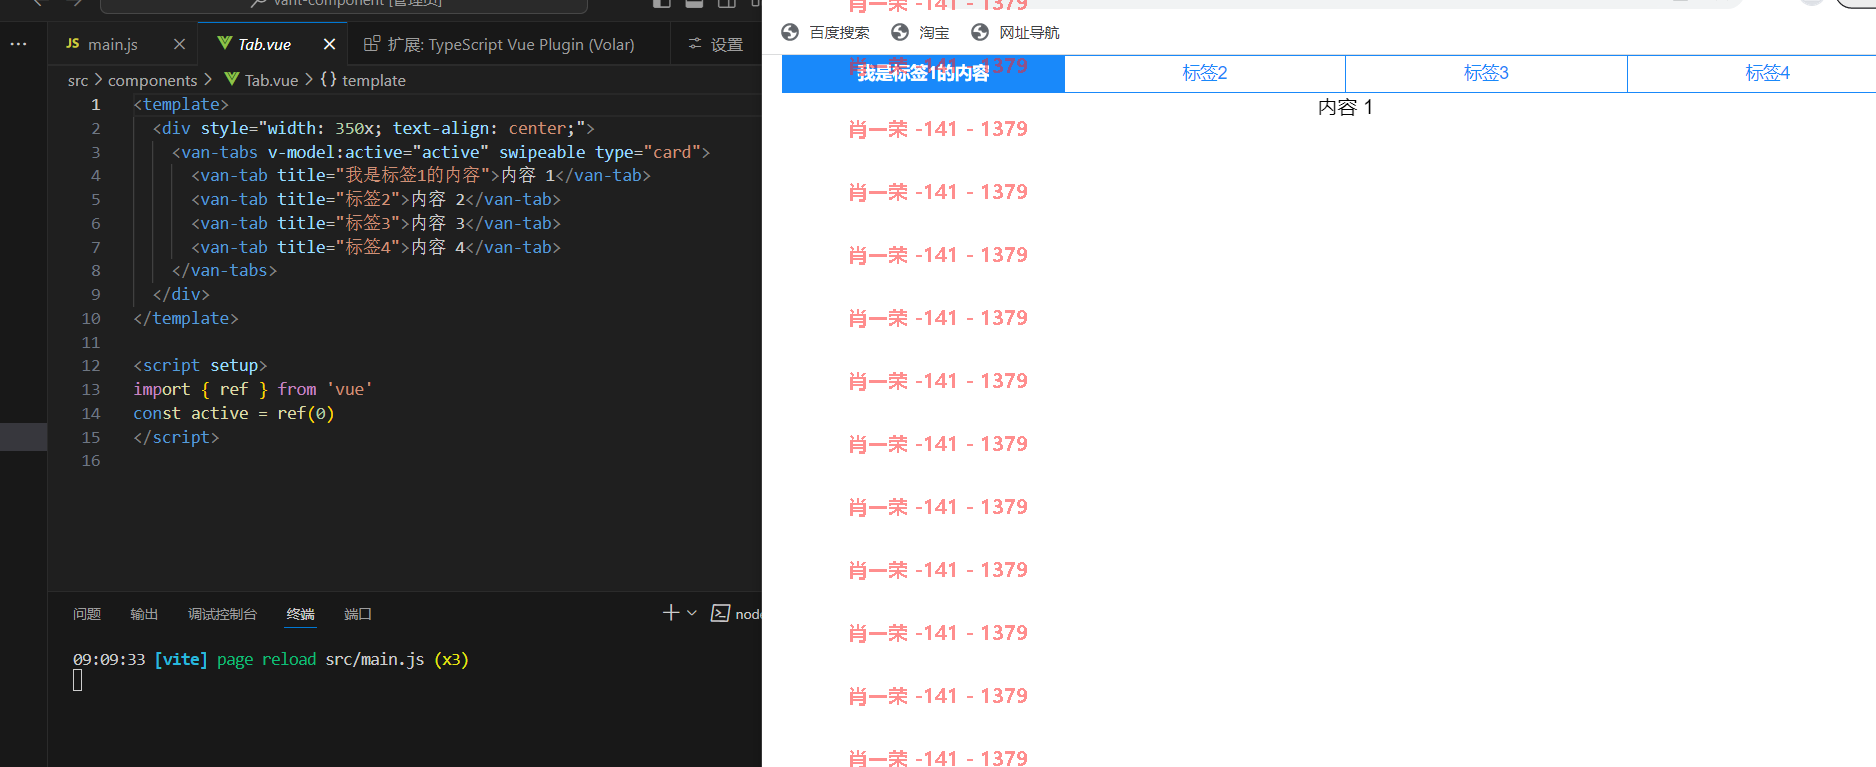Click the script setup opening tag line
Image resolution: width=1876 pixels, height=767 pixels.
[200, 366]
